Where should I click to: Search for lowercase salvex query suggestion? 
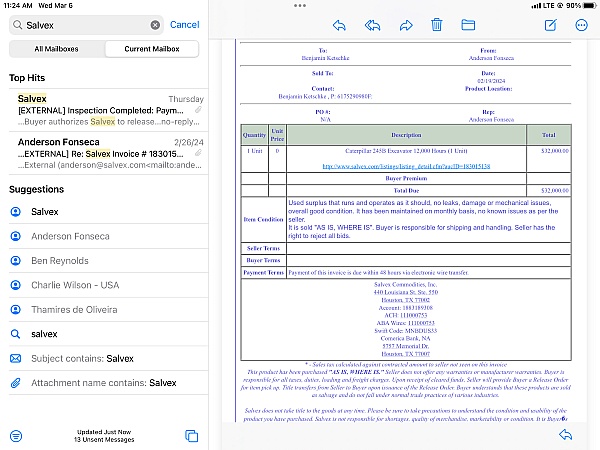pyautogui.click(x=109, y=334)
